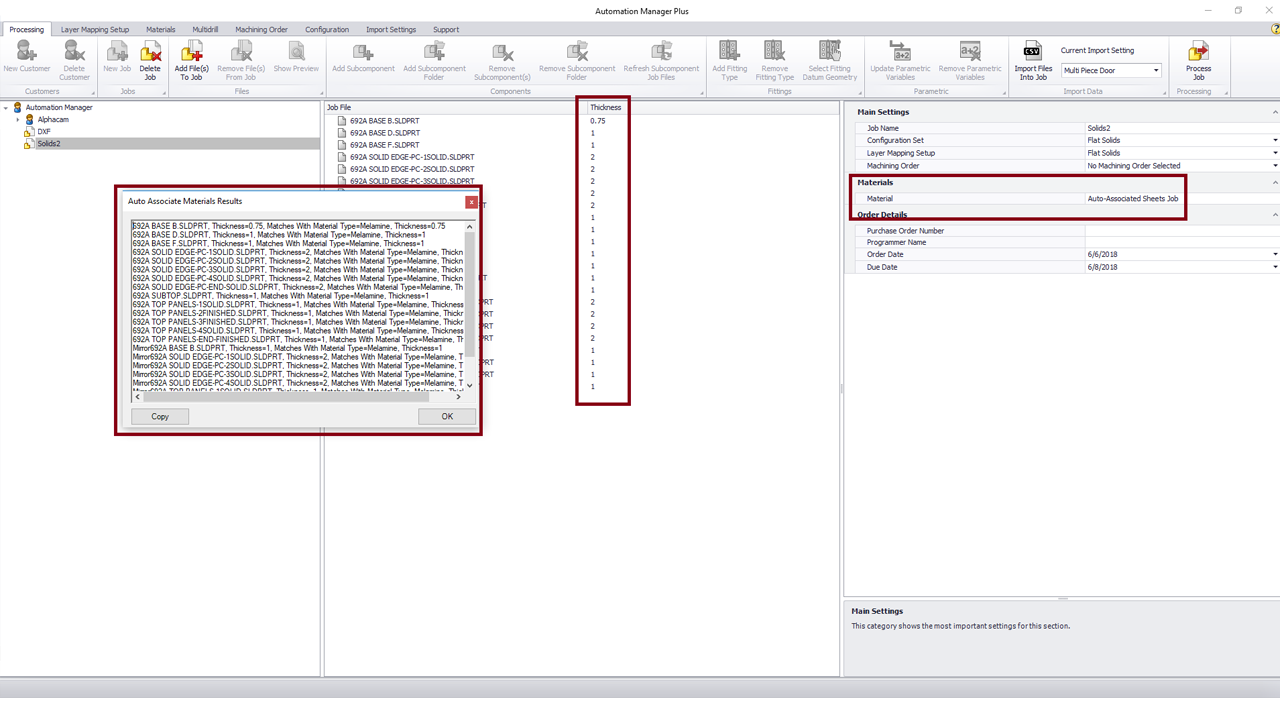Open the Layer Mapping Setup property dropdown
Screen dimensions: 1280x720
click(x=1275, y=153)
